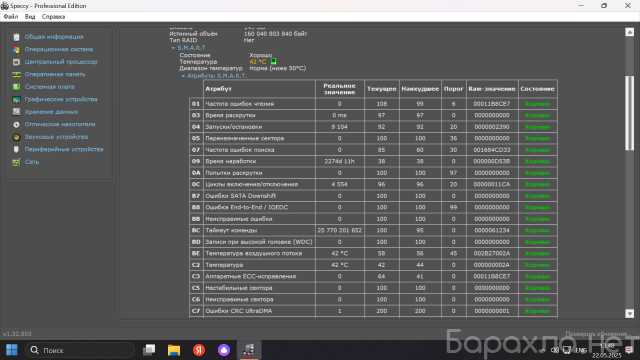
Task: Open the Общая информация summary icon
Action: (16, 37)
